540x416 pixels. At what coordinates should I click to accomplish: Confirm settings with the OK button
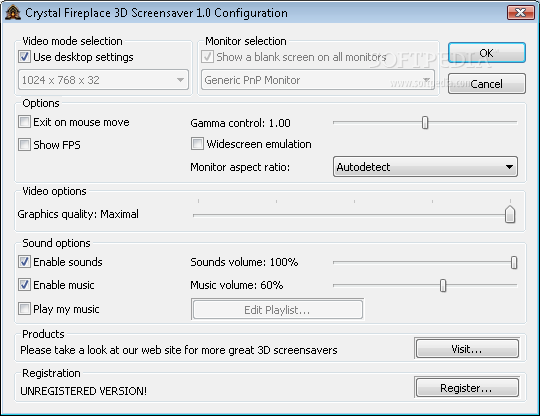487,53
